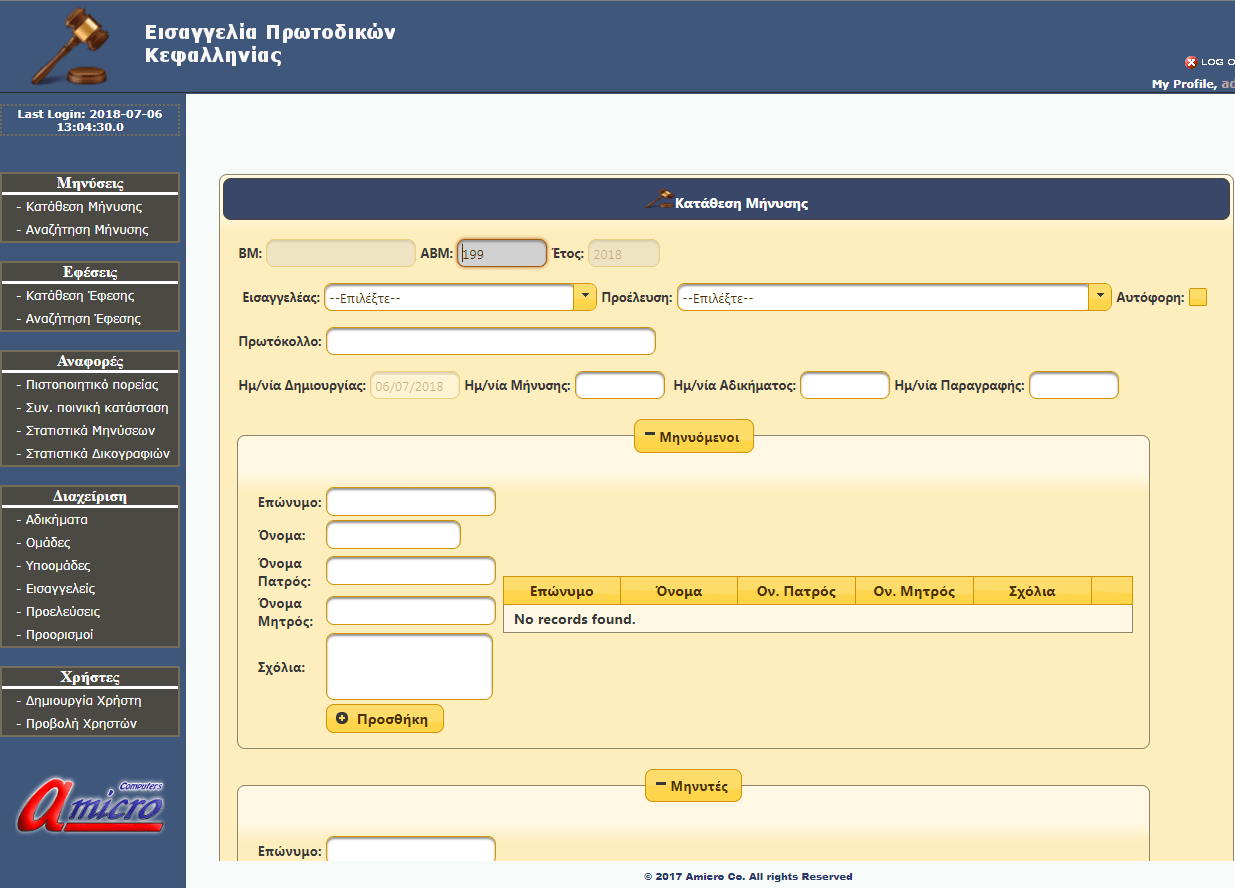Open Αναζήτηση Μήνυσης from sidebar menu
The width and height of the screenshot is (1235, 888).
(87, 230)
